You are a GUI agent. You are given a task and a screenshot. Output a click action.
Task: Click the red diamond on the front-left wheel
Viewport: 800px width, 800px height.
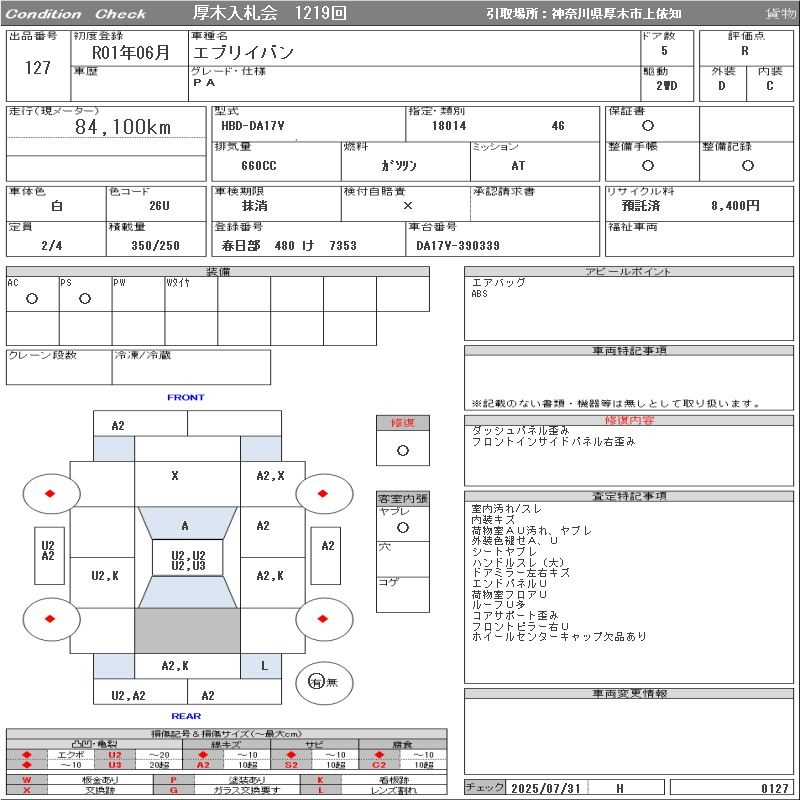[49, 493]
